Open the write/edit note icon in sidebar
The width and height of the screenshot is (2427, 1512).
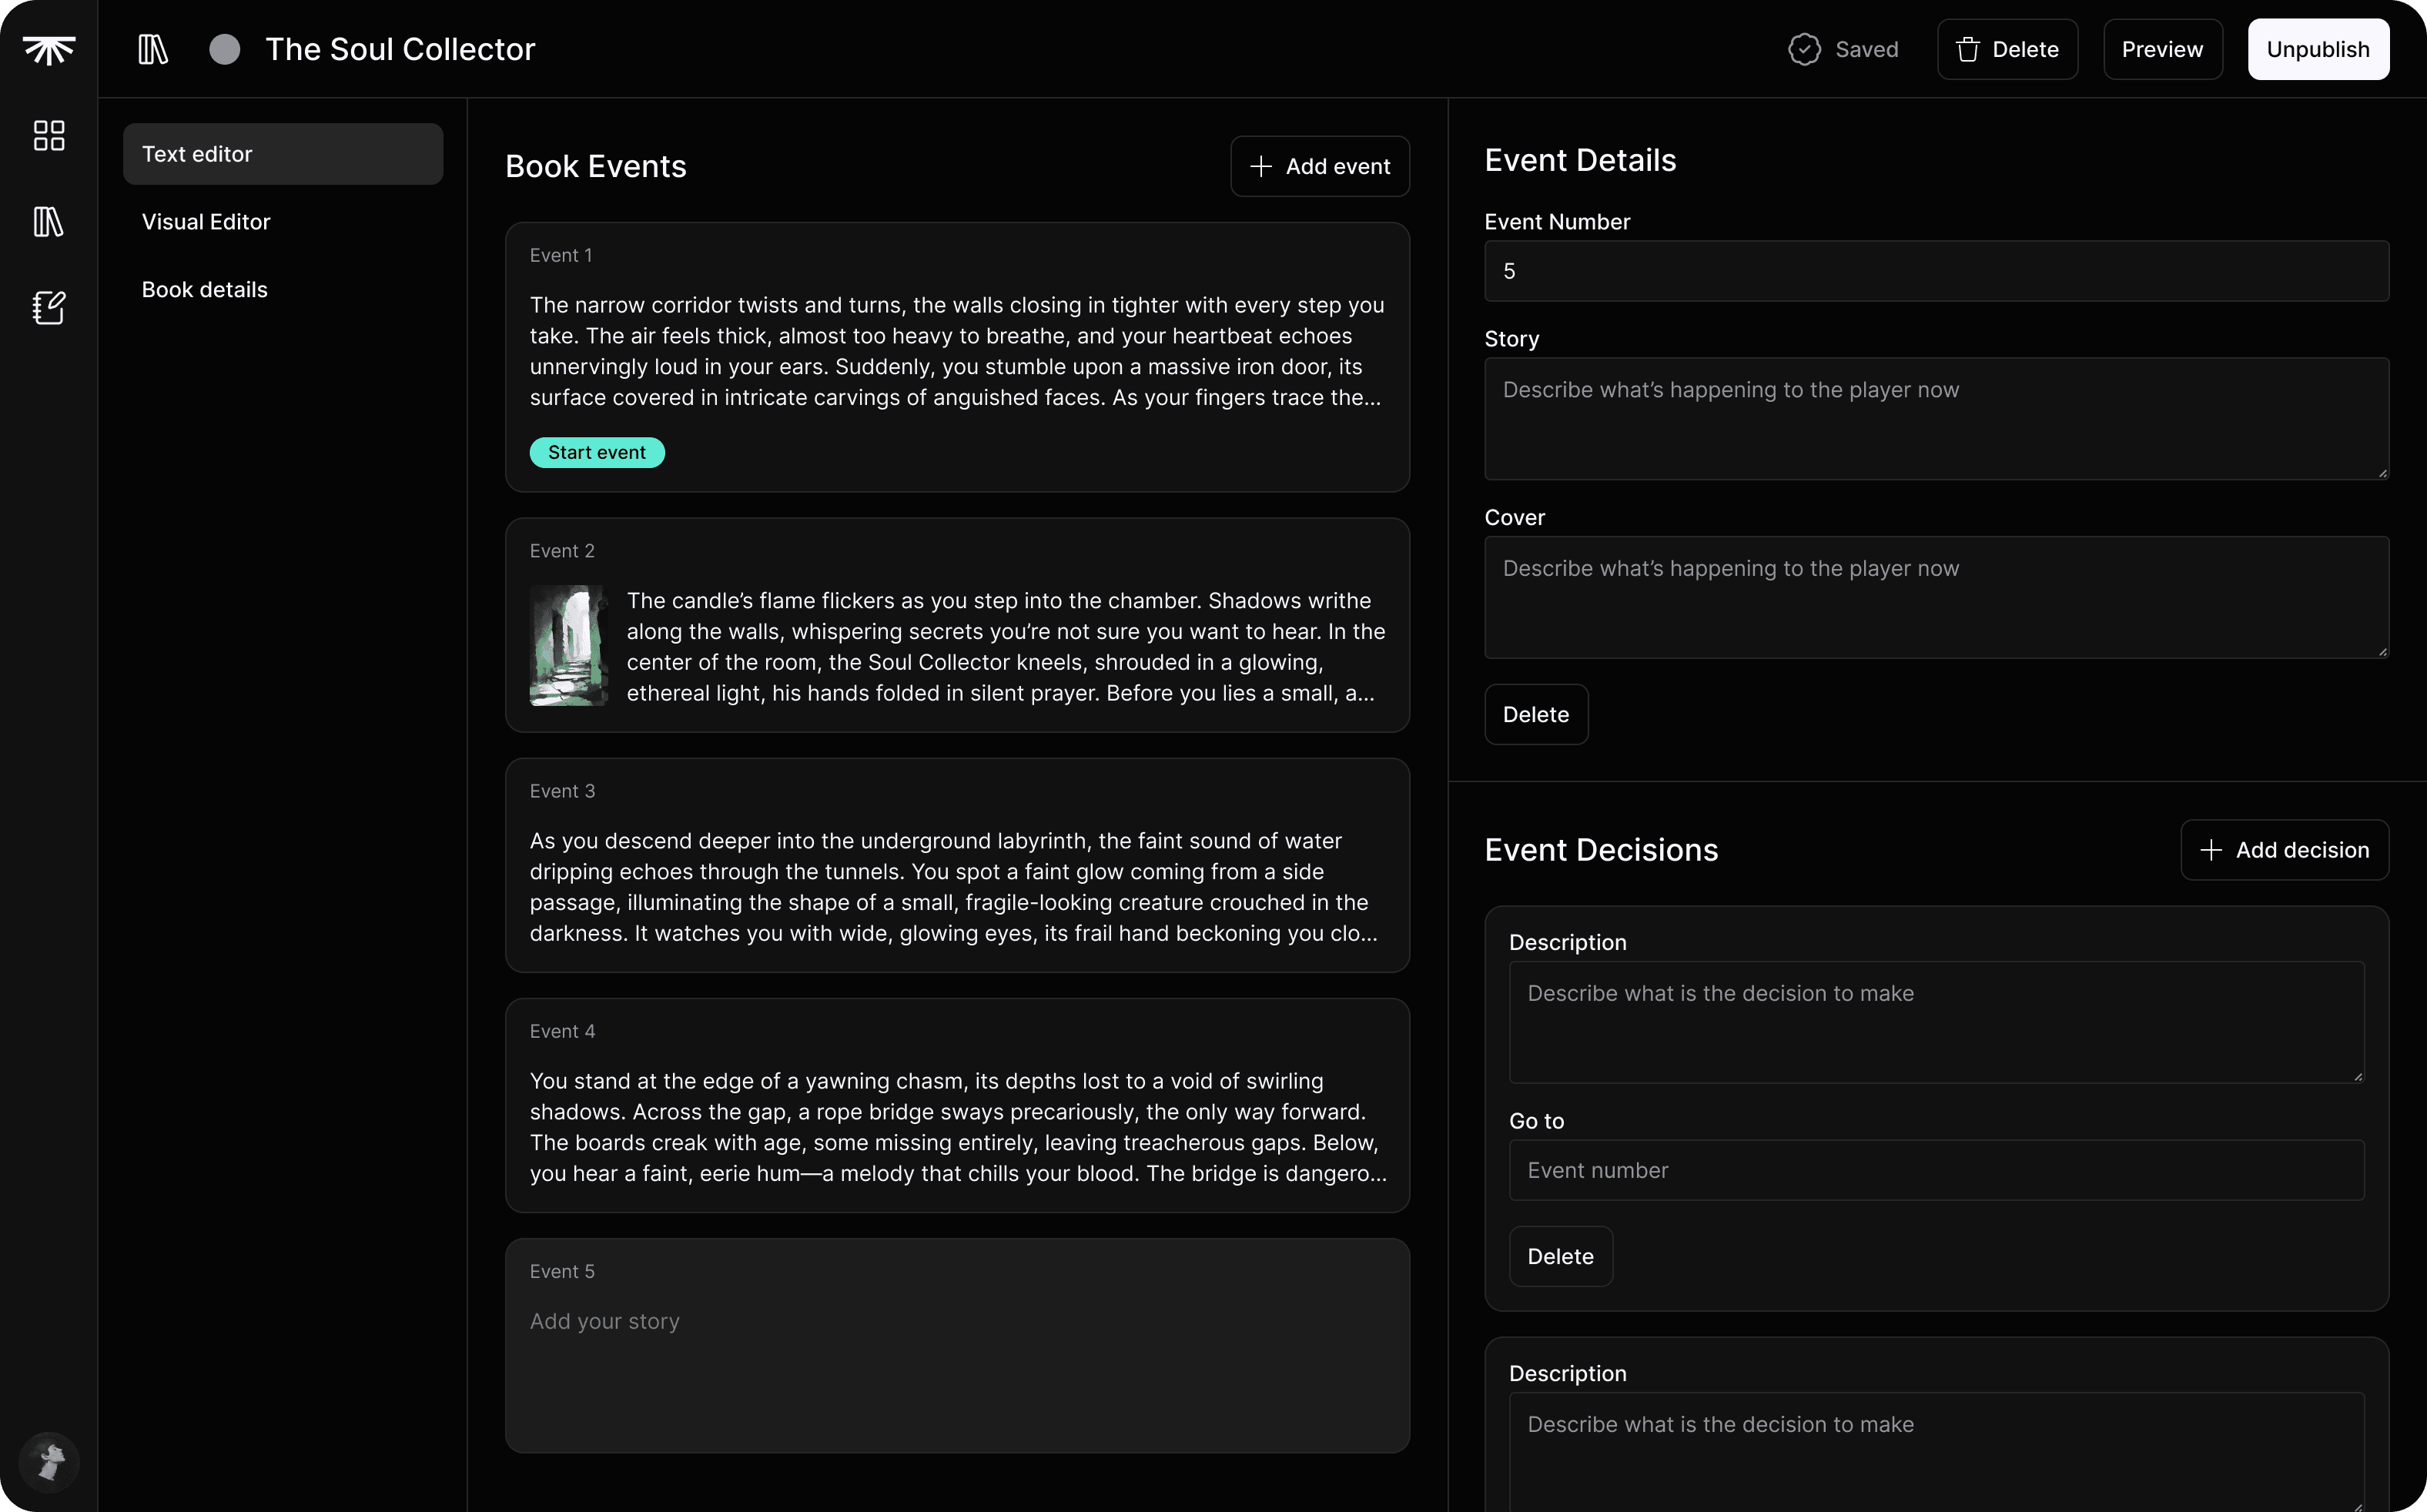[49, 307]
